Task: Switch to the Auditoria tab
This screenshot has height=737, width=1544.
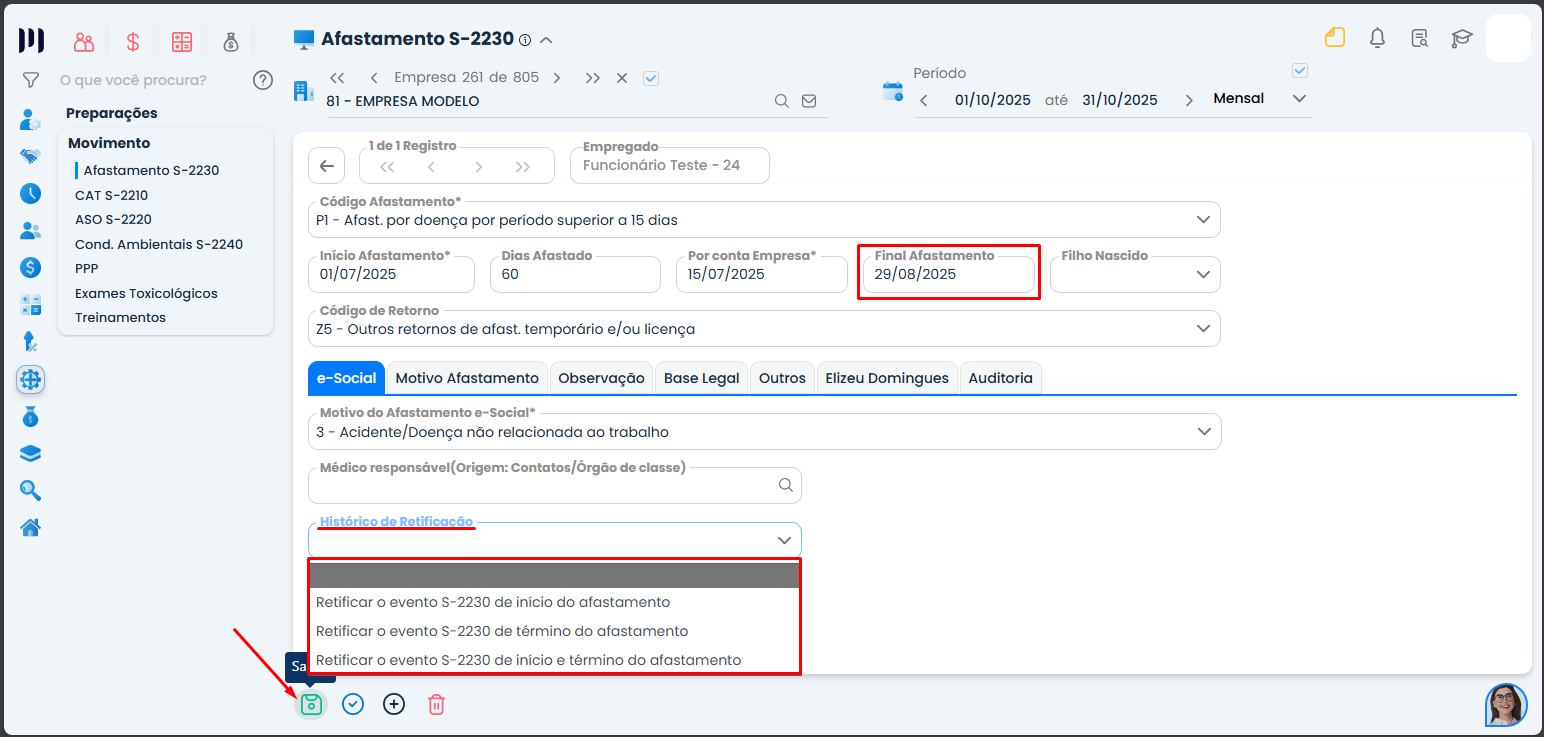Action: click(x=1000, y=378)
